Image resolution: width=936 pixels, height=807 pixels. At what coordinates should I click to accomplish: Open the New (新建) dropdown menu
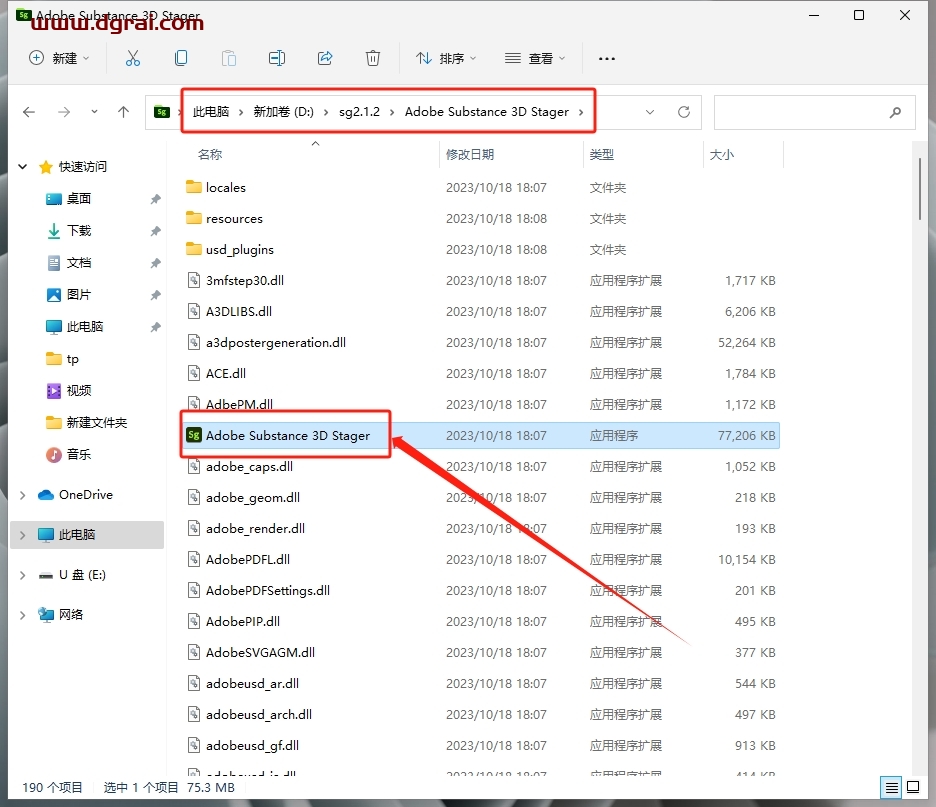[59, 58]
